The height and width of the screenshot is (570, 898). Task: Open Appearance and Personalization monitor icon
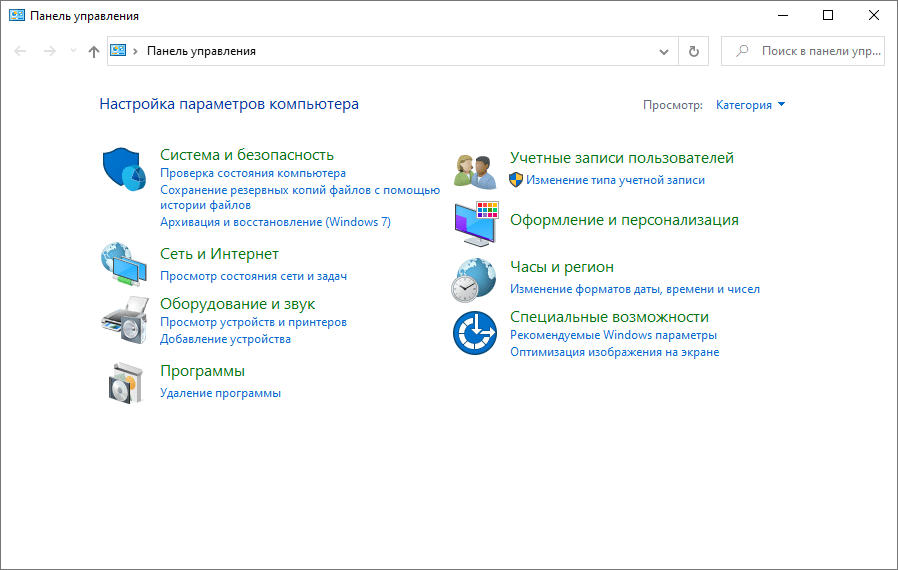(x=474, y=224)
